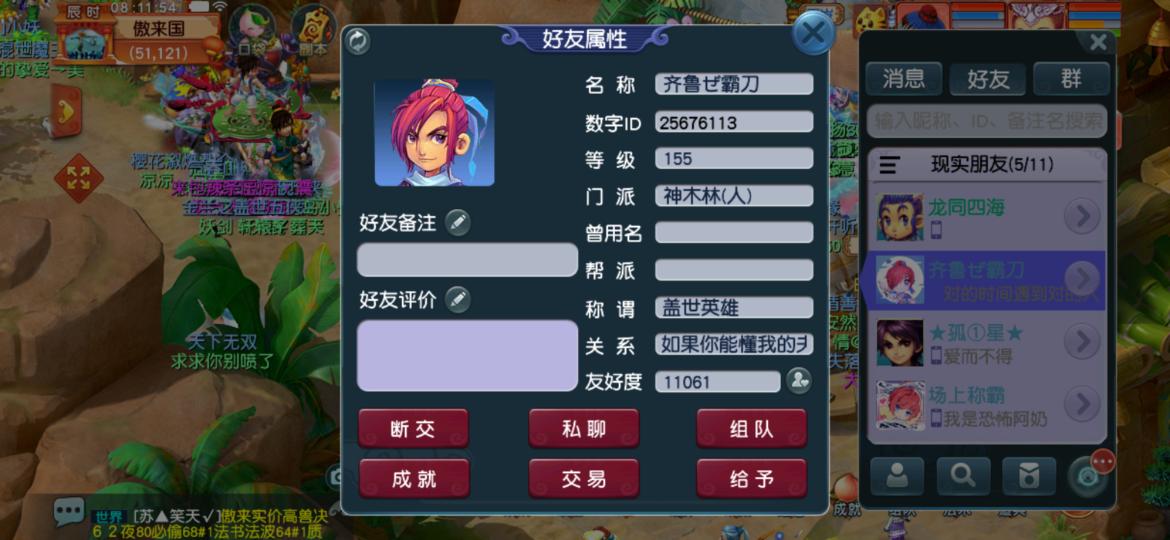
Task: Click the 断交 button
Action: [x=413, y=429]
